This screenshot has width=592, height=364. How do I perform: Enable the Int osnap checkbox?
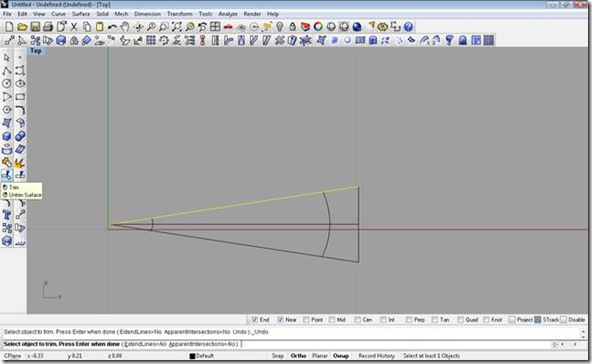pos(383,320)
